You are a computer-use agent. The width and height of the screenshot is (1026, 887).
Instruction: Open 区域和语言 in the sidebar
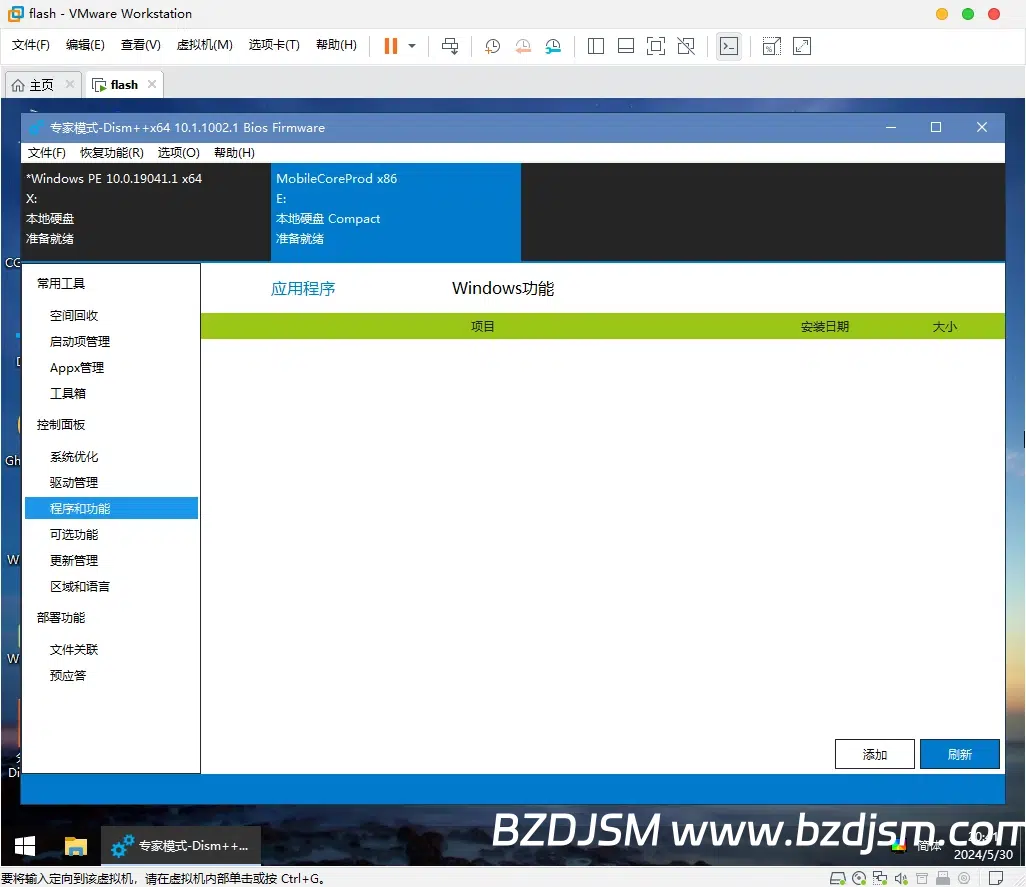click(80, 586)
